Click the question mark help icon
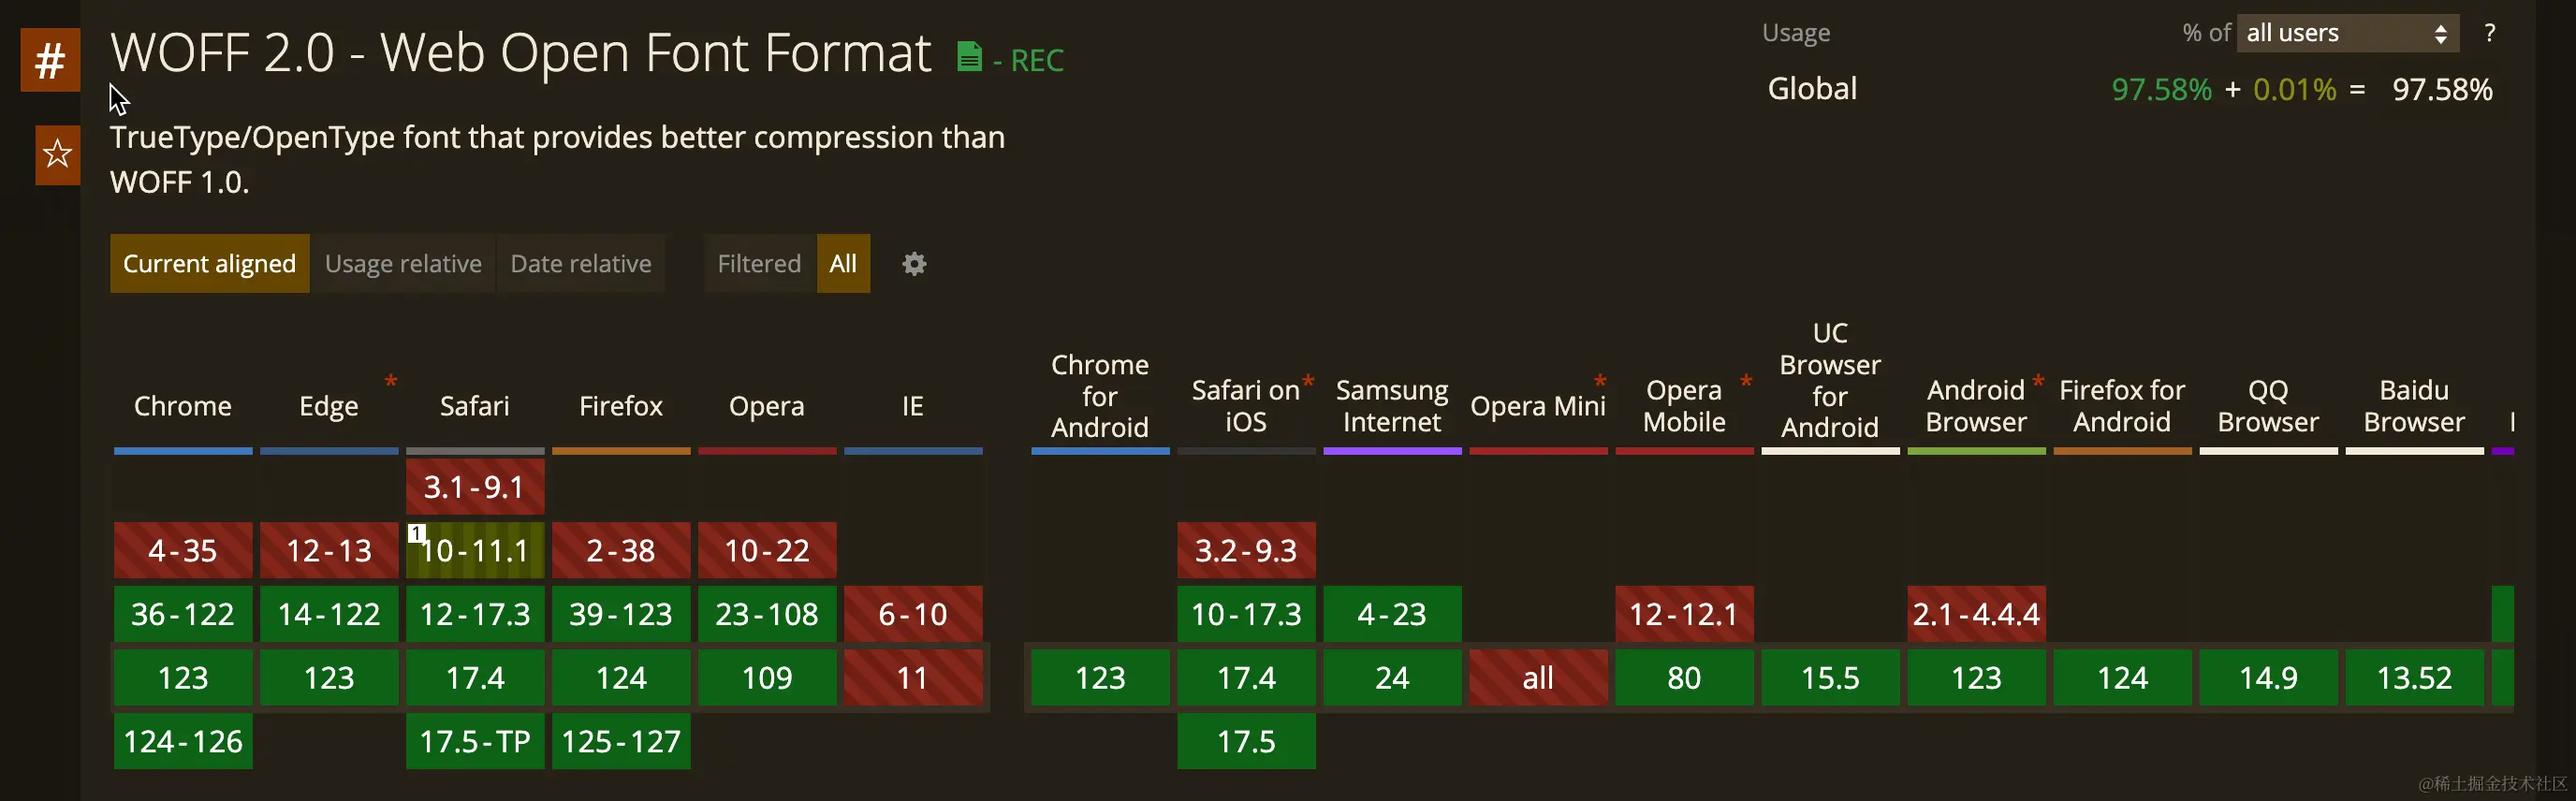This screenshot has height=801, width=2576. click(2489, 33)
